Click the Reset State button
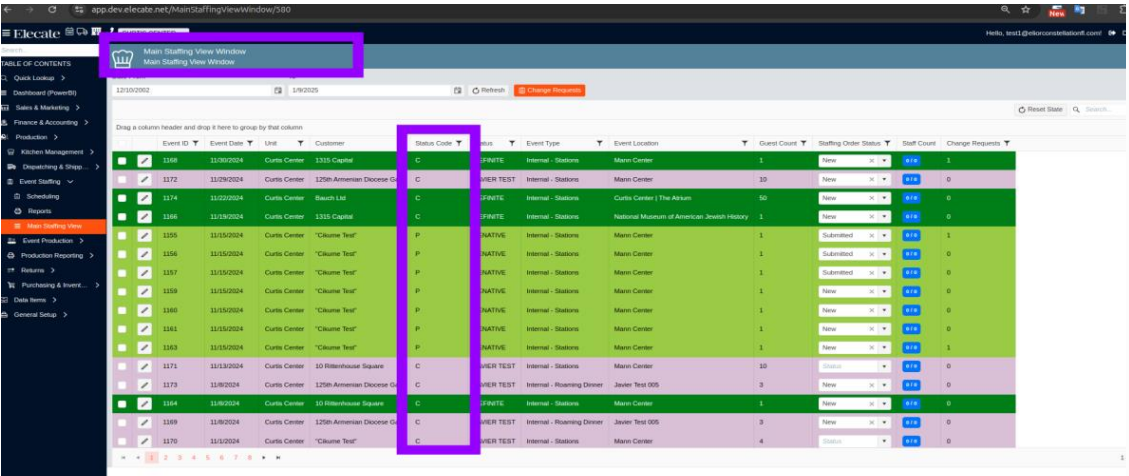The image size is (1129, 476). pyautogui.click(x=1040, y=109)
